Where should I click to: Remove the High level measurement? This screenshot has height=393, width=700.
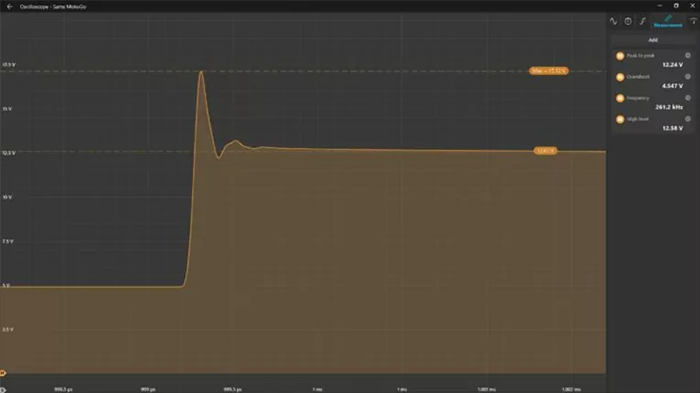pyautogui.click(x=688, y=119)
